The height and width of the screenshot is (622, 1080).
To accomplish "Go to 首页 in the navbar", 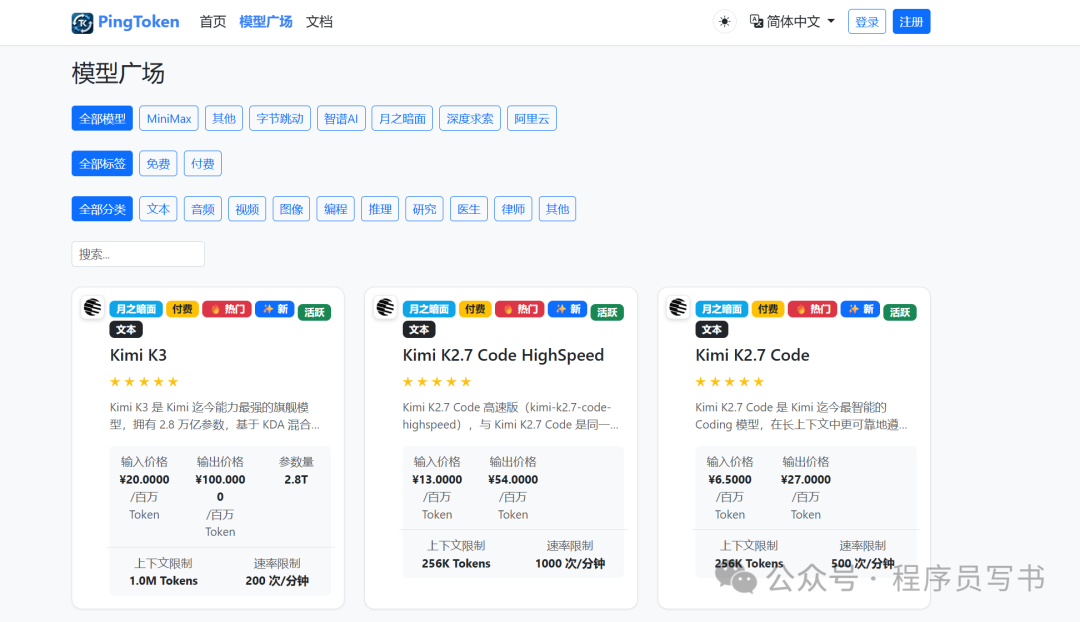I will 213,22.
